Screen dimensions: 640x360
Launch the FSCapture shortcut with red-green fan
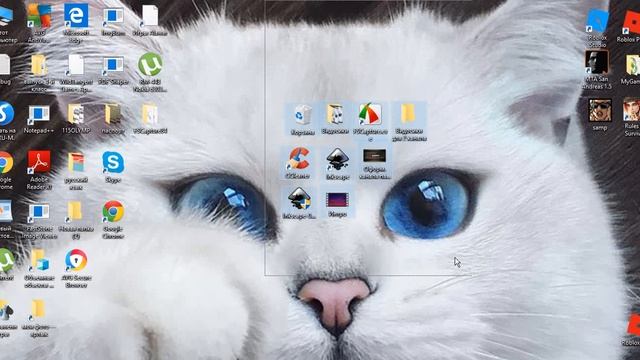pyautogui.click(x=370, y=122)
